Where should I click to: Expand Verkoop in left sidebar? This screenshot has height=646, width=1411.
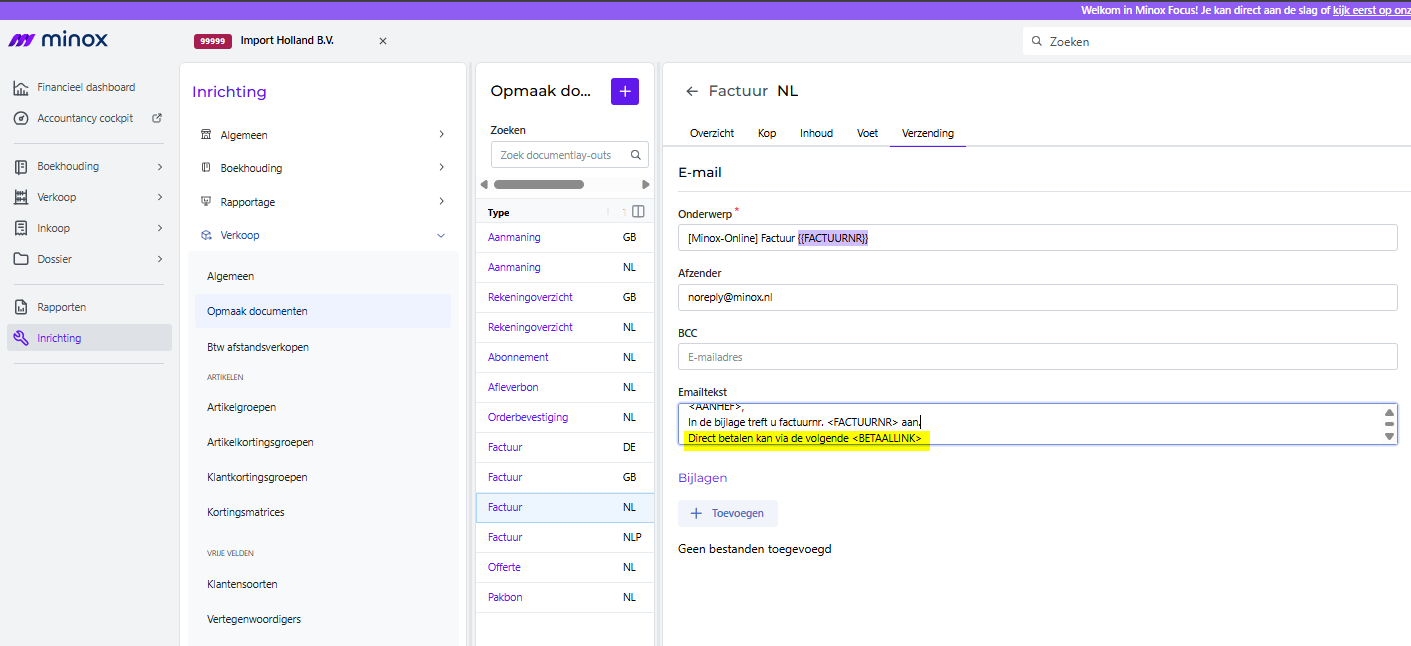click(160, 197)
